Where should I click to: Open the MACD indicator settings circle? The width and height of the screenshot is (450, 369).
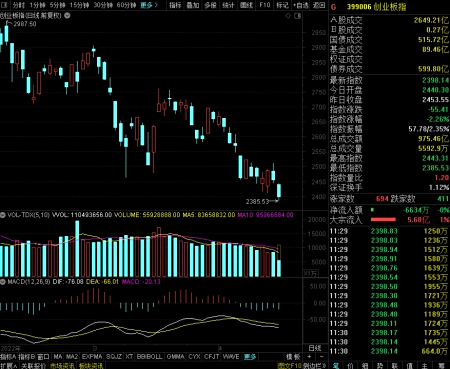point(3,282)
